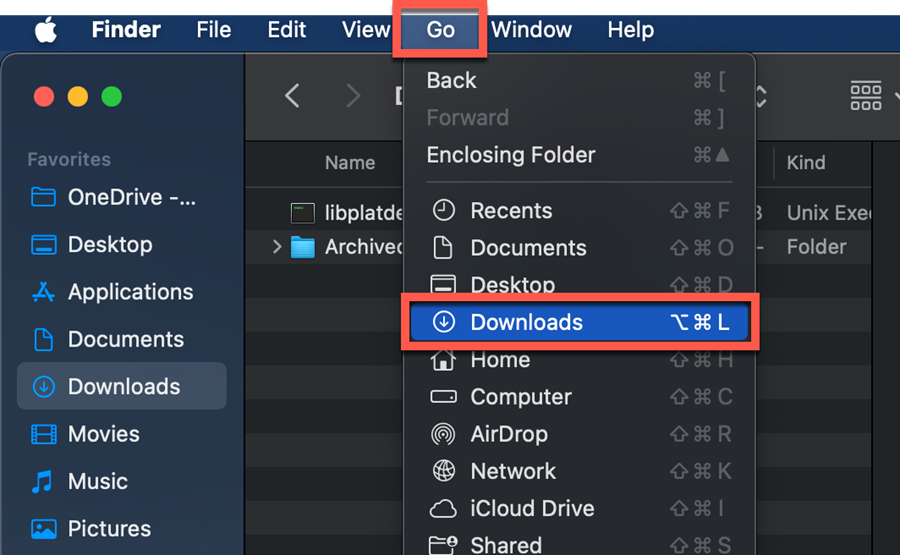The image size is (900, 555).
Task: Open the Apple menu
Action: (x=46, y=30)
